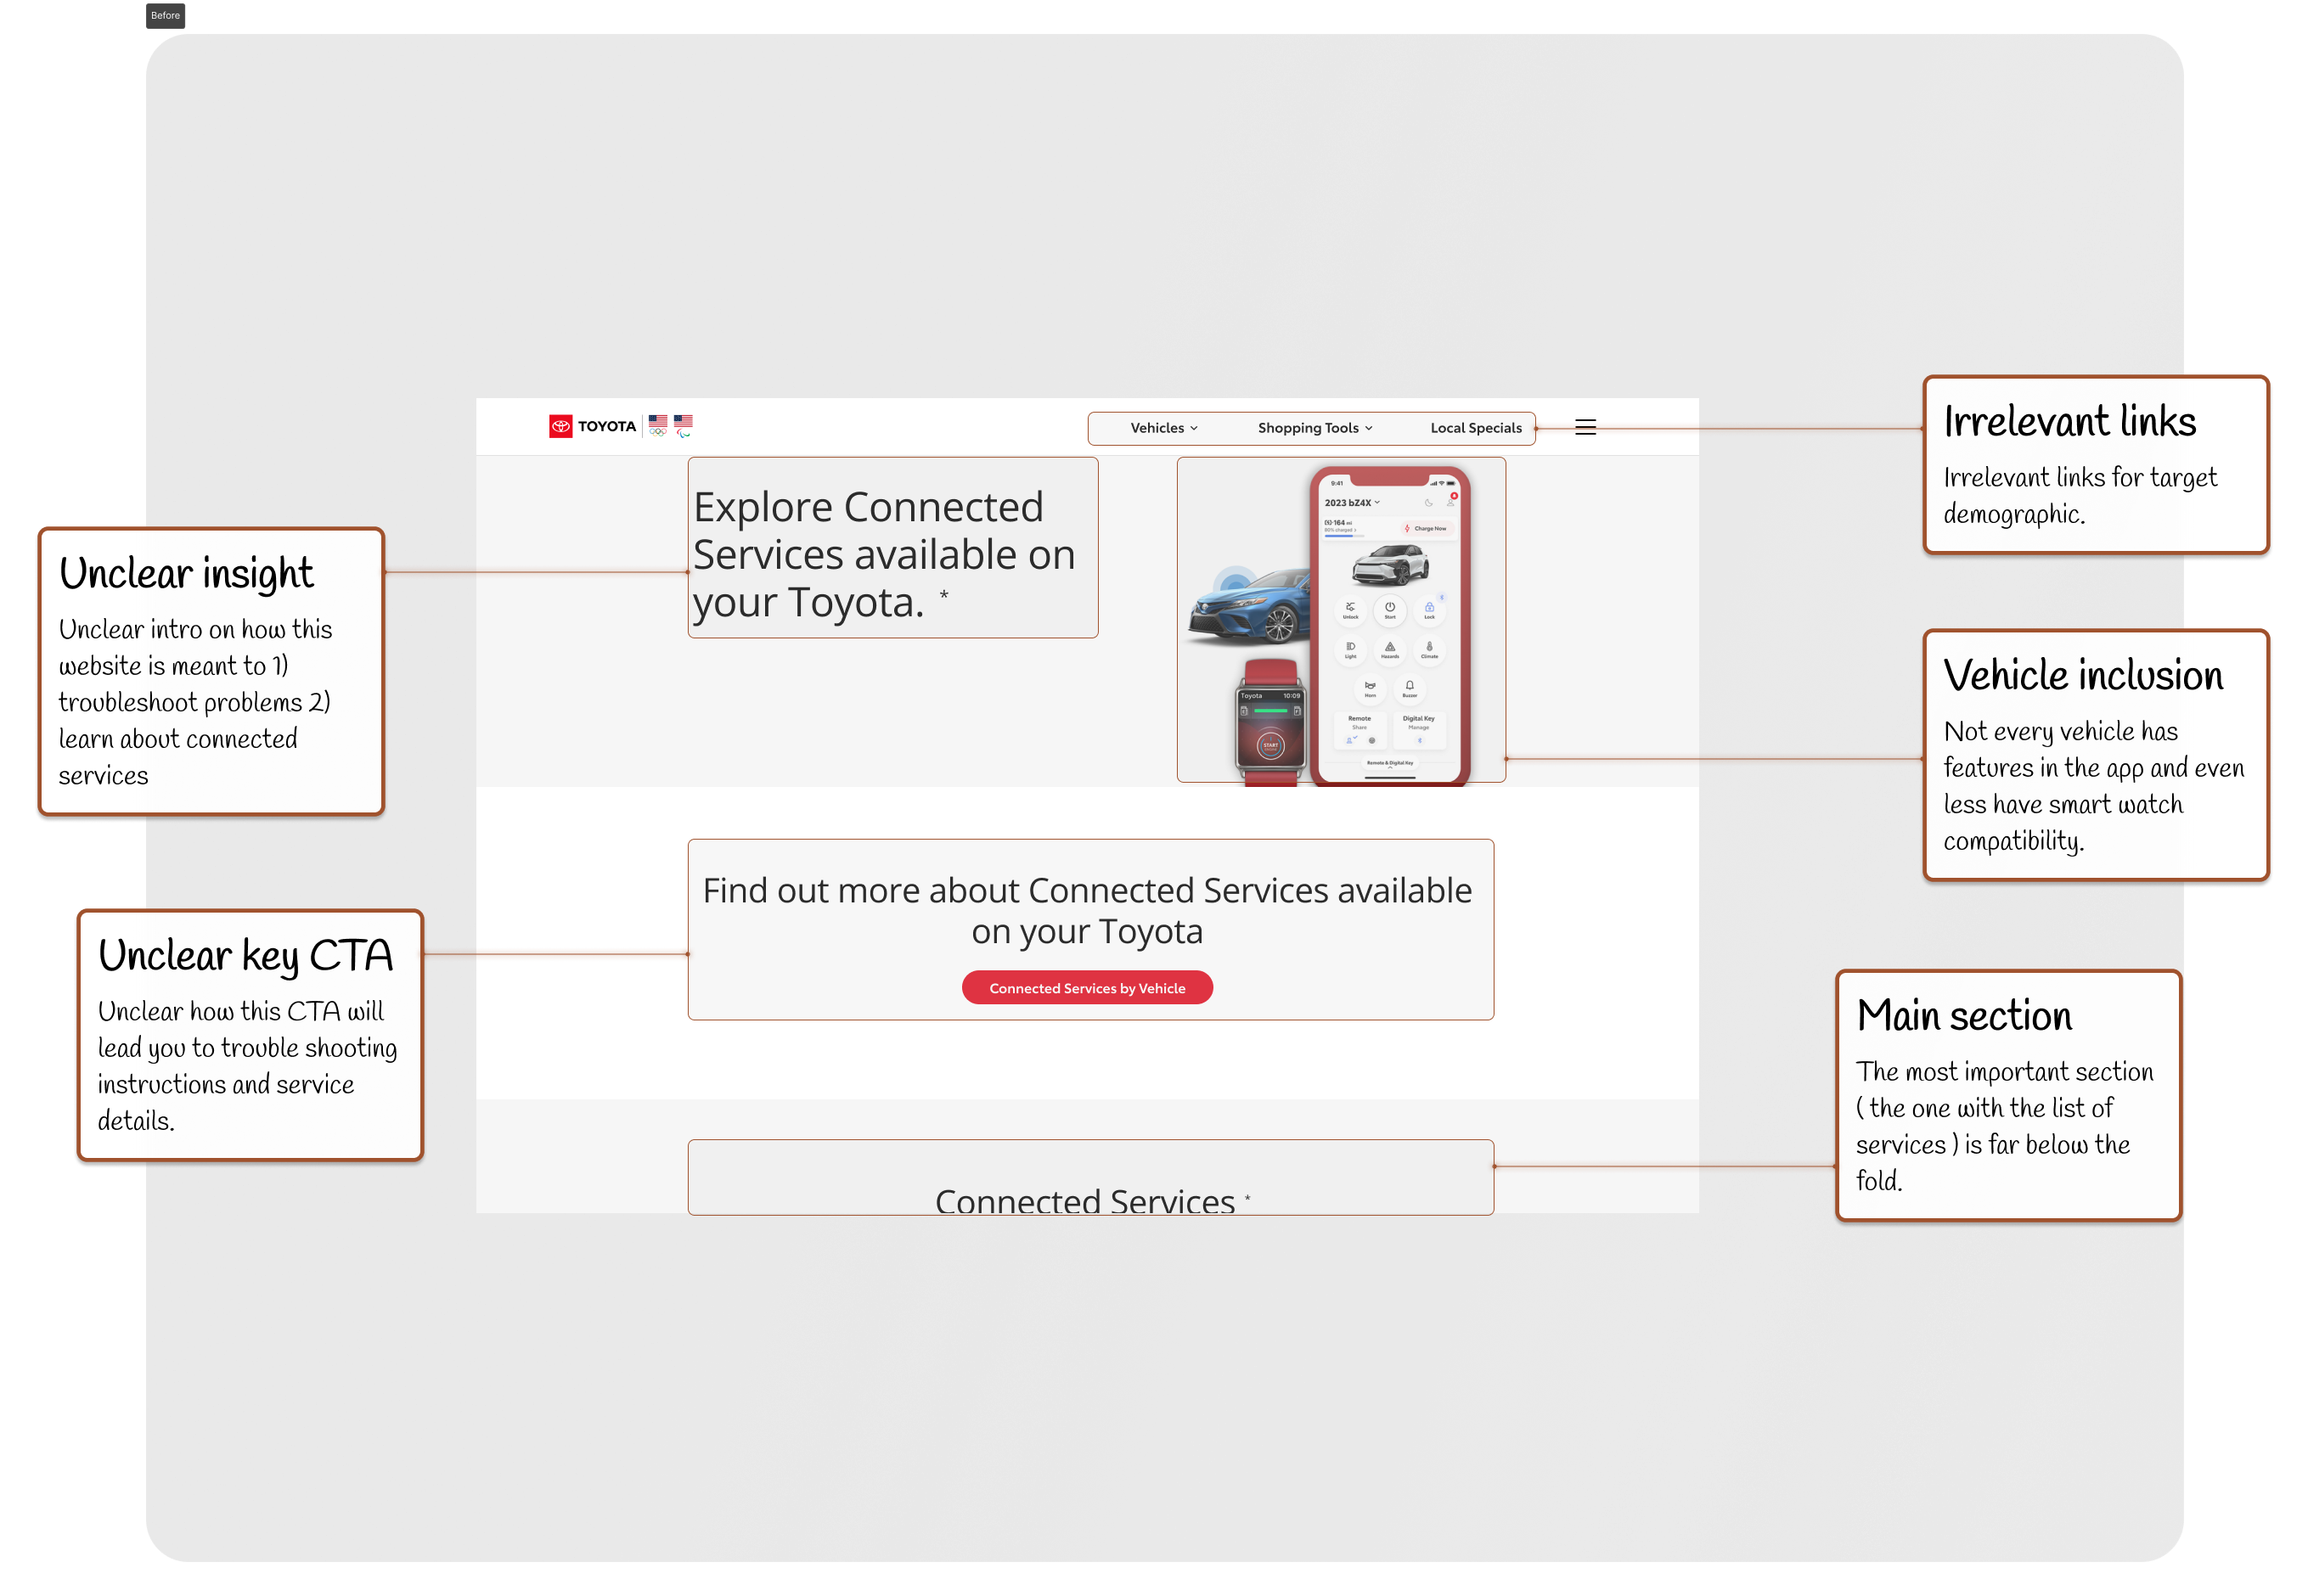Click the green fuel bar on the watch
The height and width of the screenshot is (1596, 2308).
(1270, 711)
